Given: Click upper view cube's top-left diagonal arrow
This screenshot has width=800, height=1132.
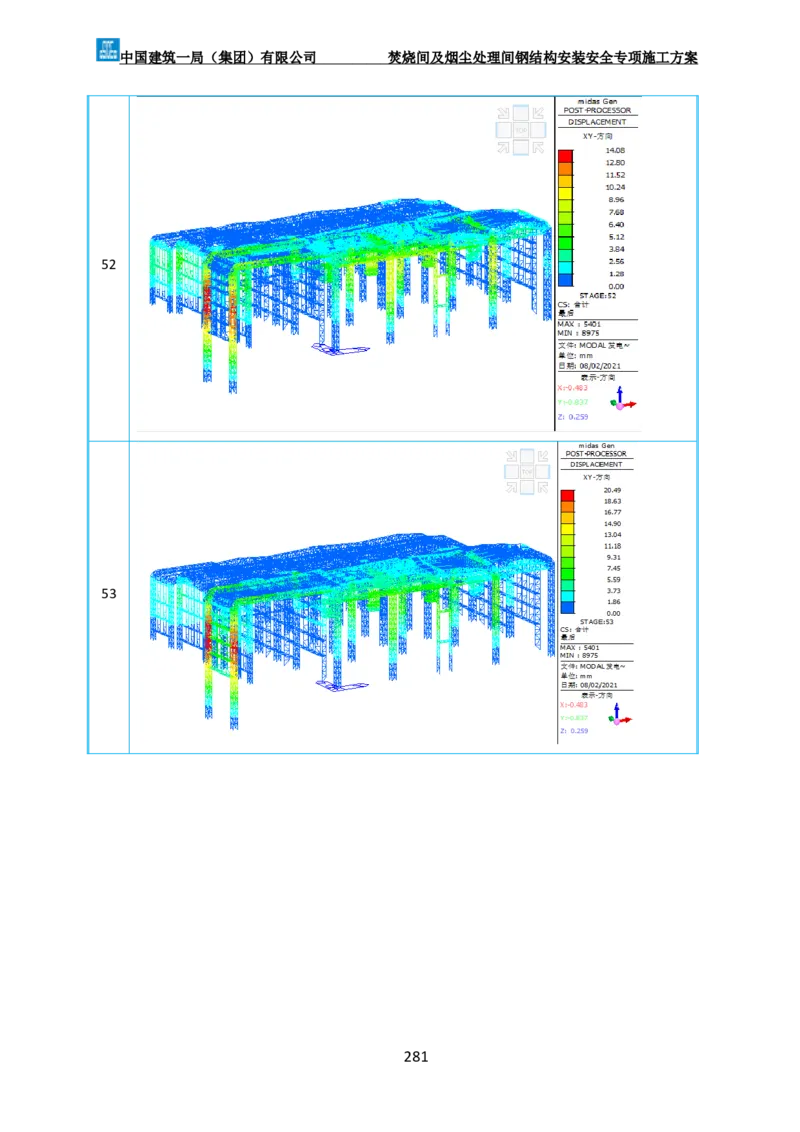Looking at the screenshot, I should coord(503,112).
